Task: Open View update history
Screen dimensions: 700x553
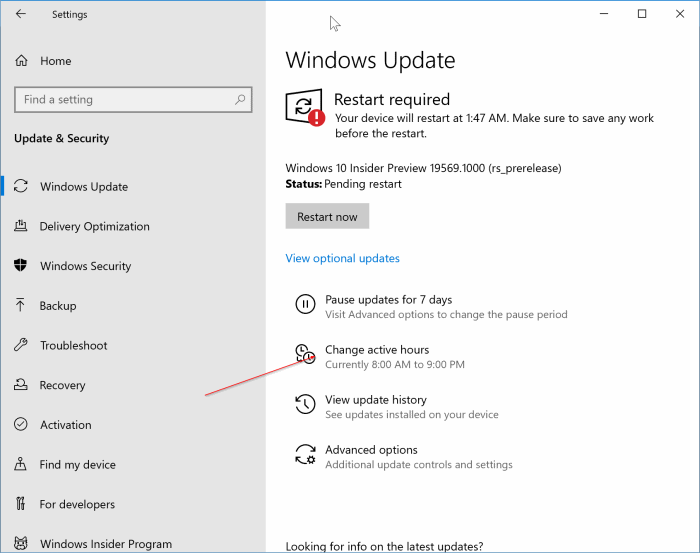Action: [x=376, y=399]
